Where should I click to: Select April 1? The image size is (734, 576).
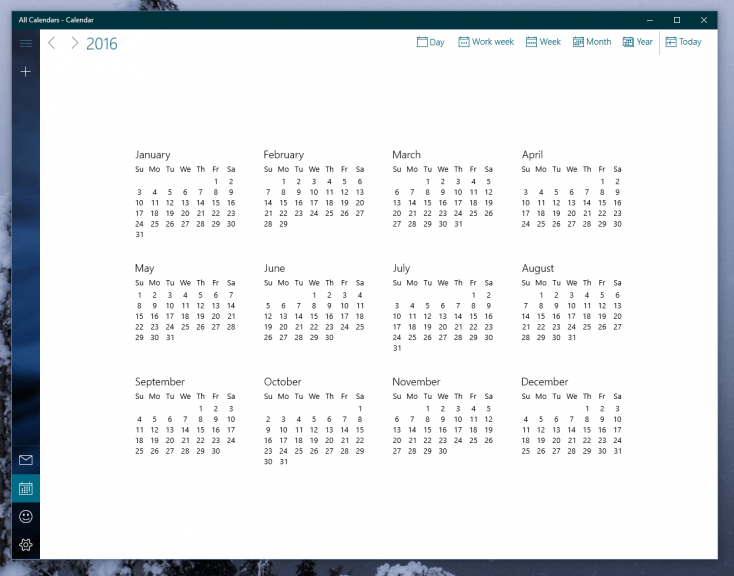[x=602, y=182]
